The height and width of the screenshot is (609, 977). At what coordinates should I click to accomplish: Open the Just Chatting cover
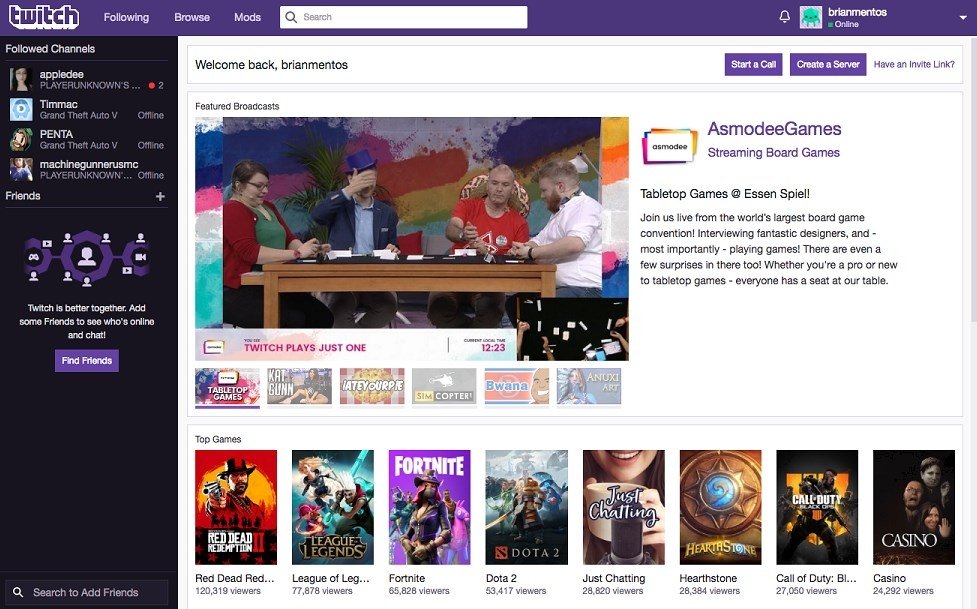tap(623, 507)
